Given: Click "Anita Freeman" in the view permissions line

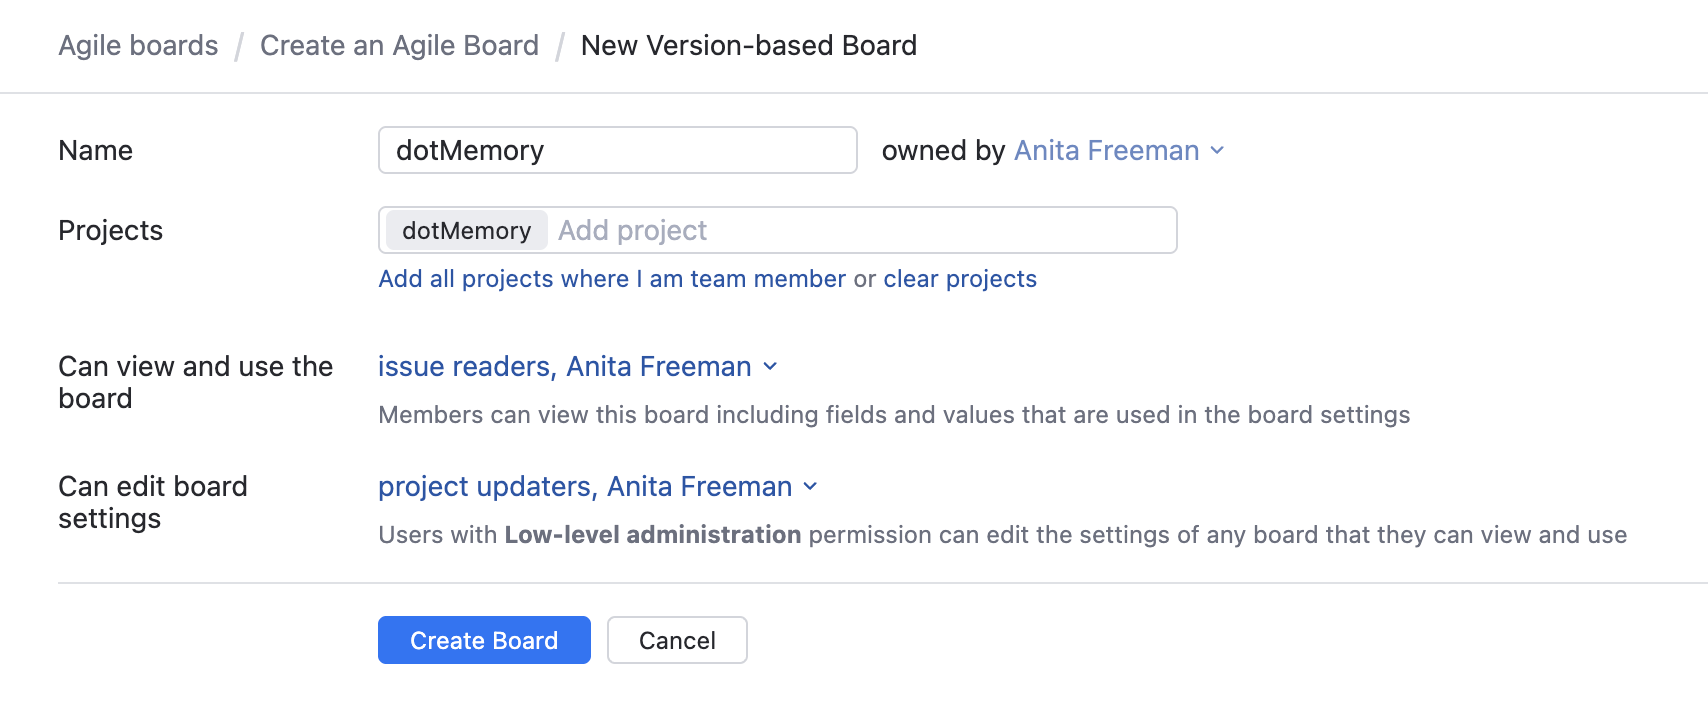Looking at the screenshot, I should (660, 367).
